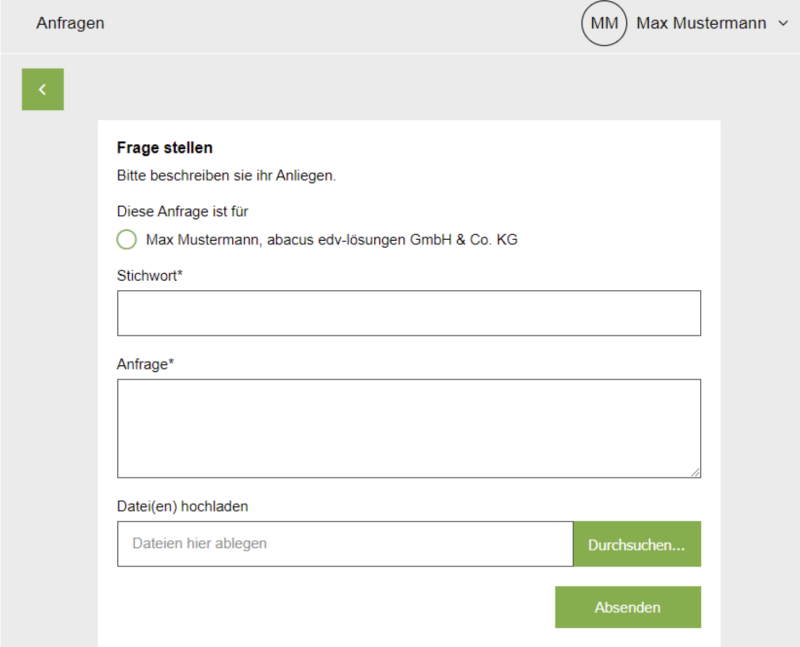Click inside the Stichwort input field
The image size is (800, 647).
tap(408, 313)
